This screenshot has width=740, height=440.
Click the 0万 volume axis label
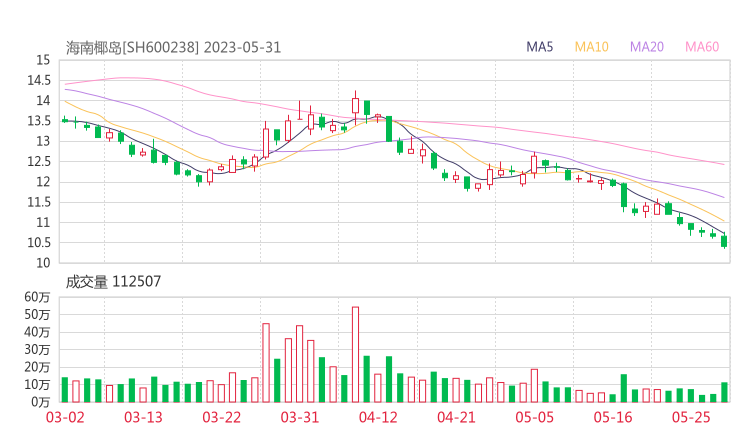[x=41, y=402]
